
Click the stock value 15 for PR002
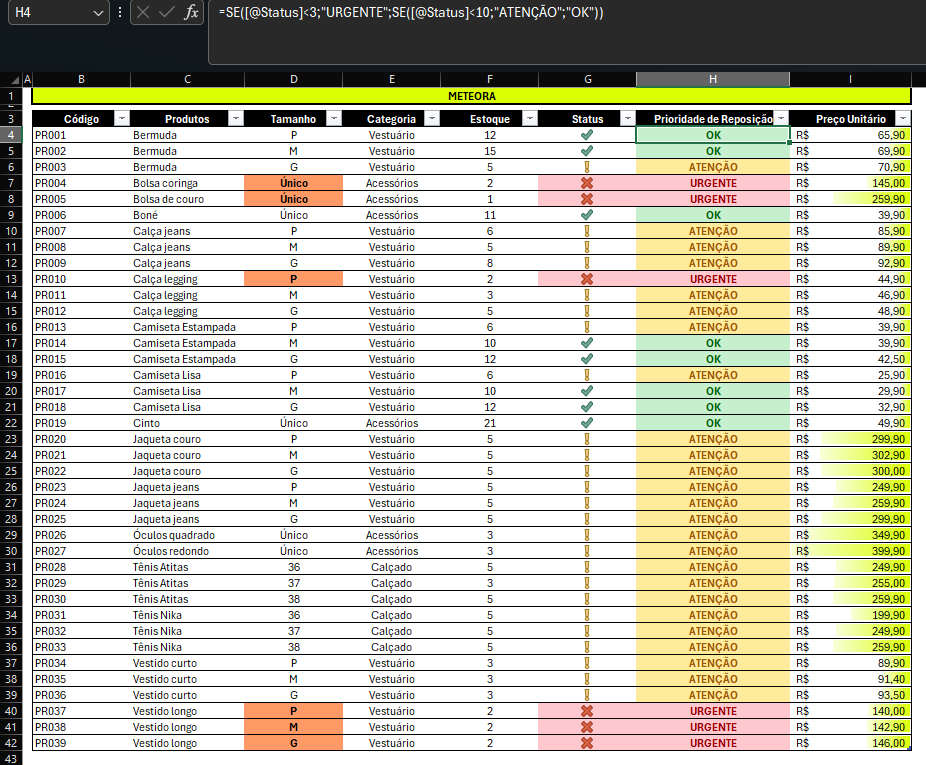[490, 151]
